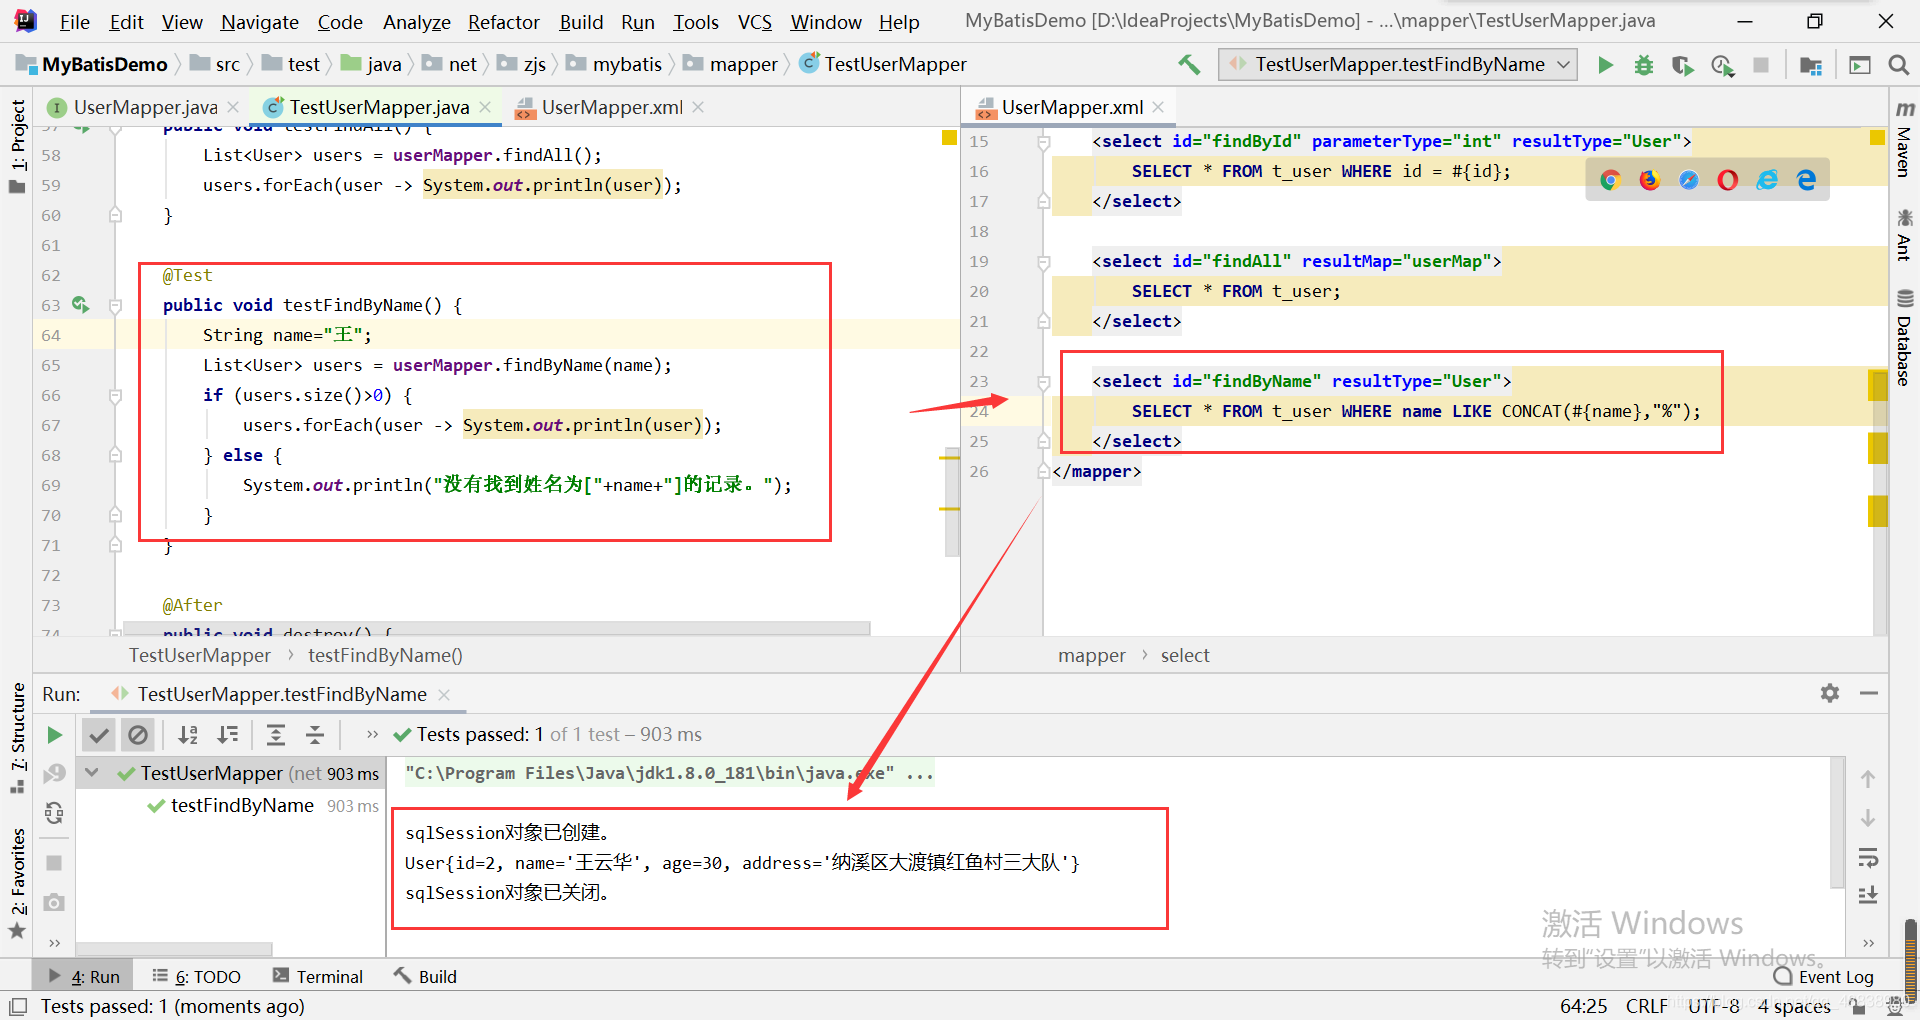Image resolution: width=1920 pixels, height=1020 pixels.
Task: Select the TestUserMapper.java editor tab
Action: click(379, 107)
